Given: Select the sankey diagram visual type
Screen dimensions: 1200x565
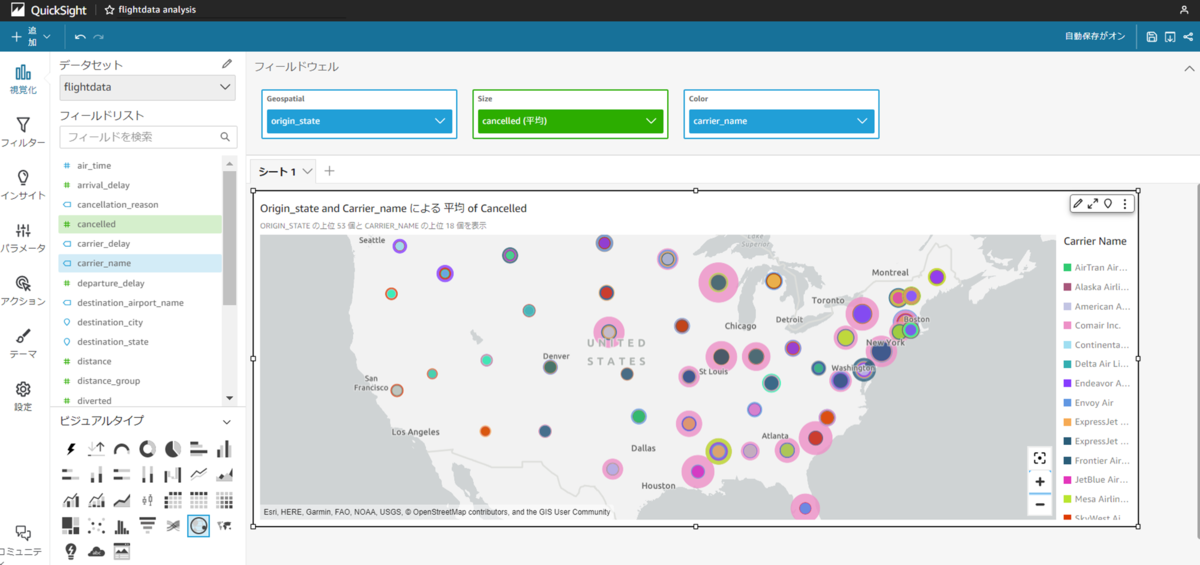Looking at the screenshot, I should [x=172, y=524].
